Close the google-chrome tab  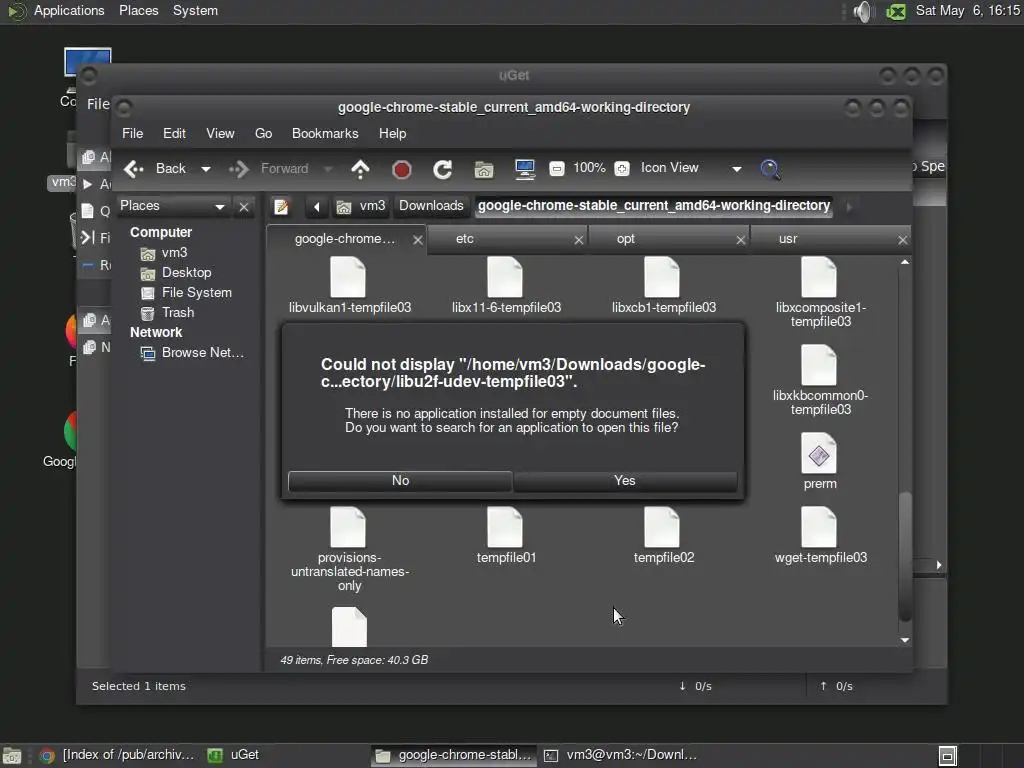[418, 240]
